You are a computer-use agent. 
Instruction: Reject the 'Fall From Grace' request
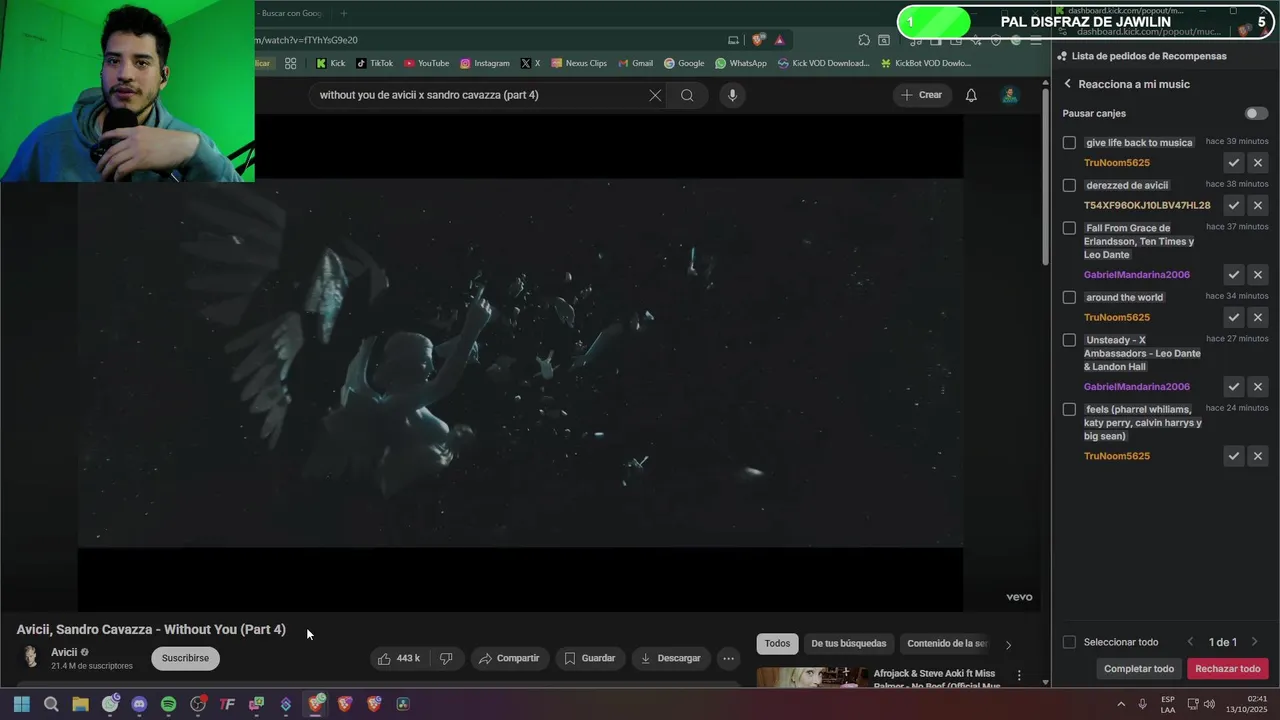click(1258, 275)
